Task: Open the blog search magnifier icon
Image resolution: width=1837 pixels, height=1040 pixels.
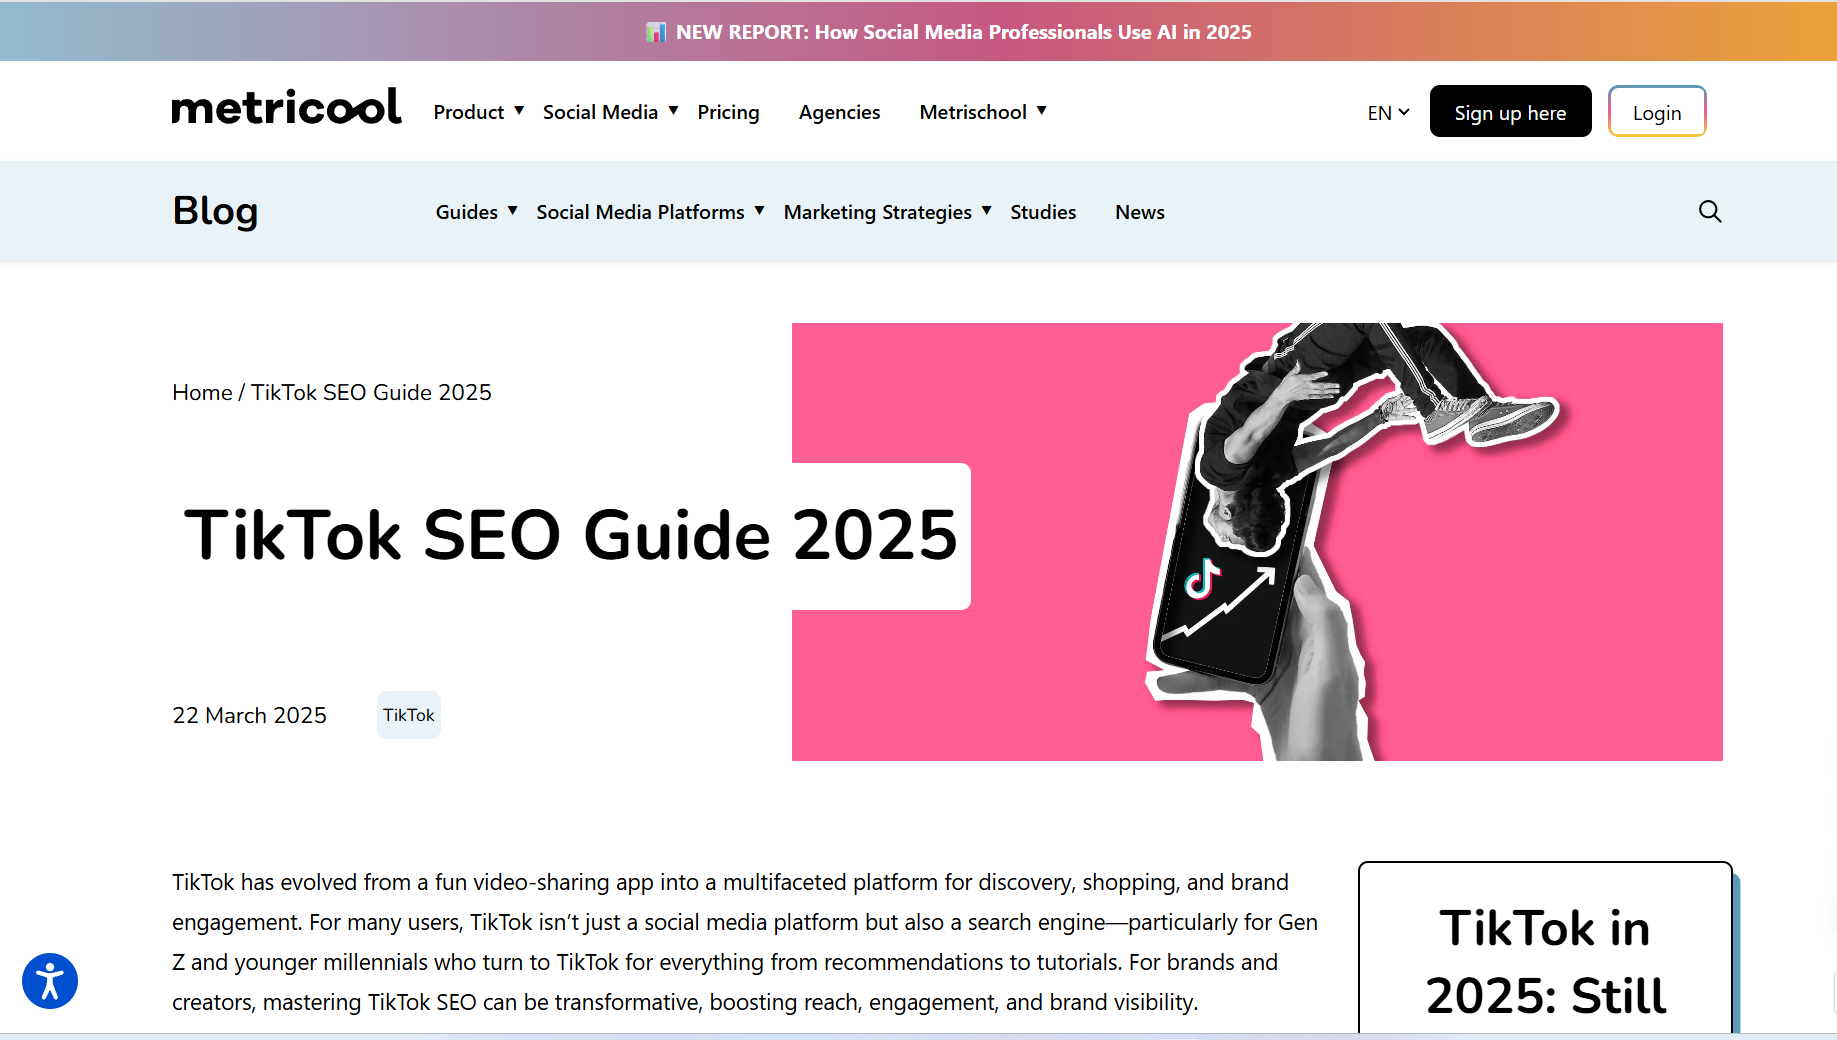Action: [x=1710, y=211]
